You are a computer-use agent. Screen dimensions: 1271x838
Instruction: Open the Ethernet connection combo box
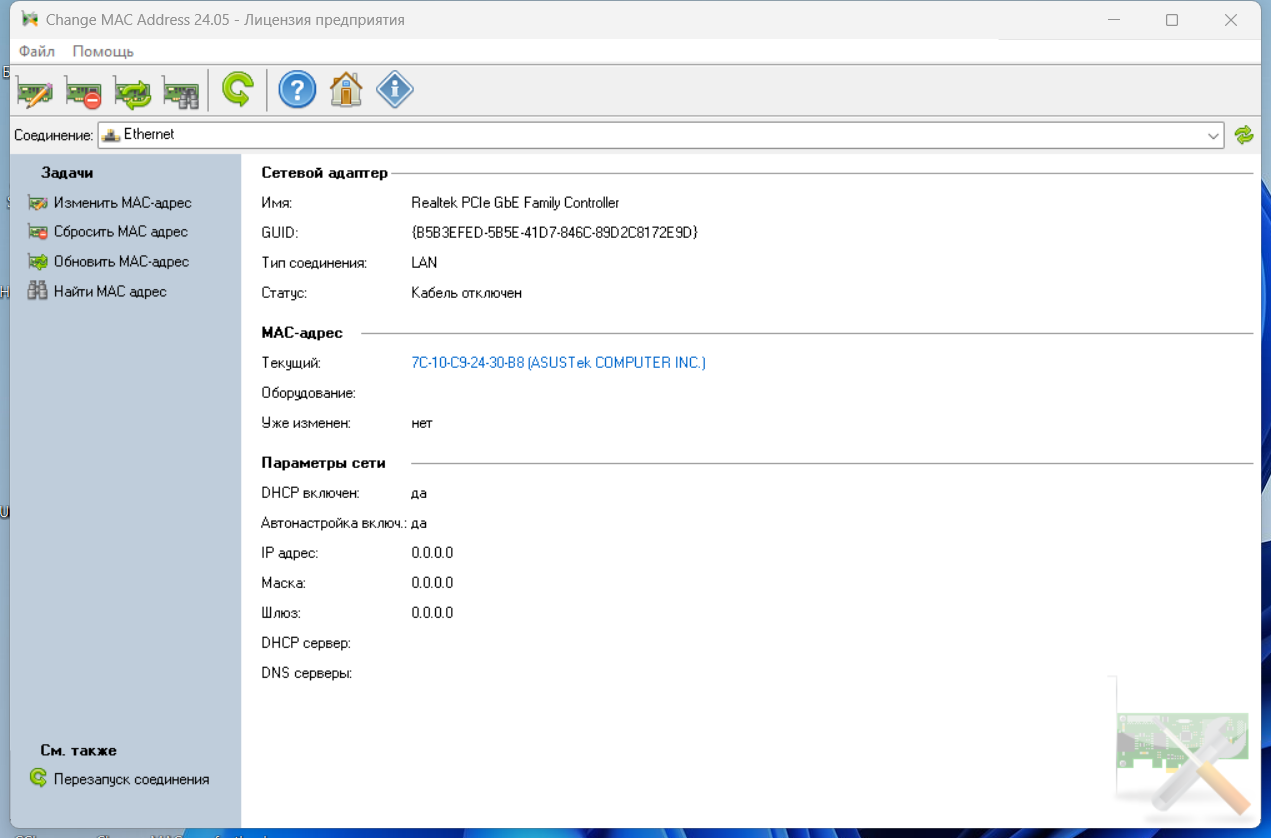coord(650,135)
